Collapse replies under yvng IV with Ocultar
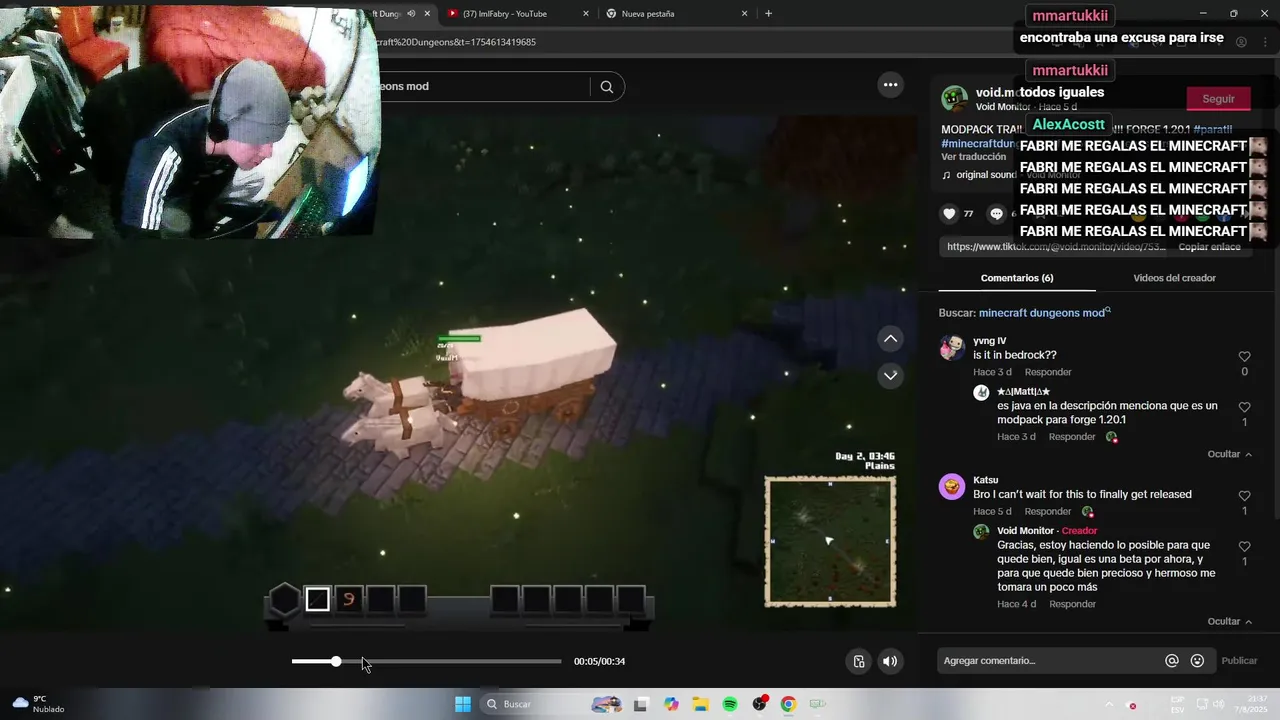The width and height of the screenshot is (1280, 720). point(1229,454)
